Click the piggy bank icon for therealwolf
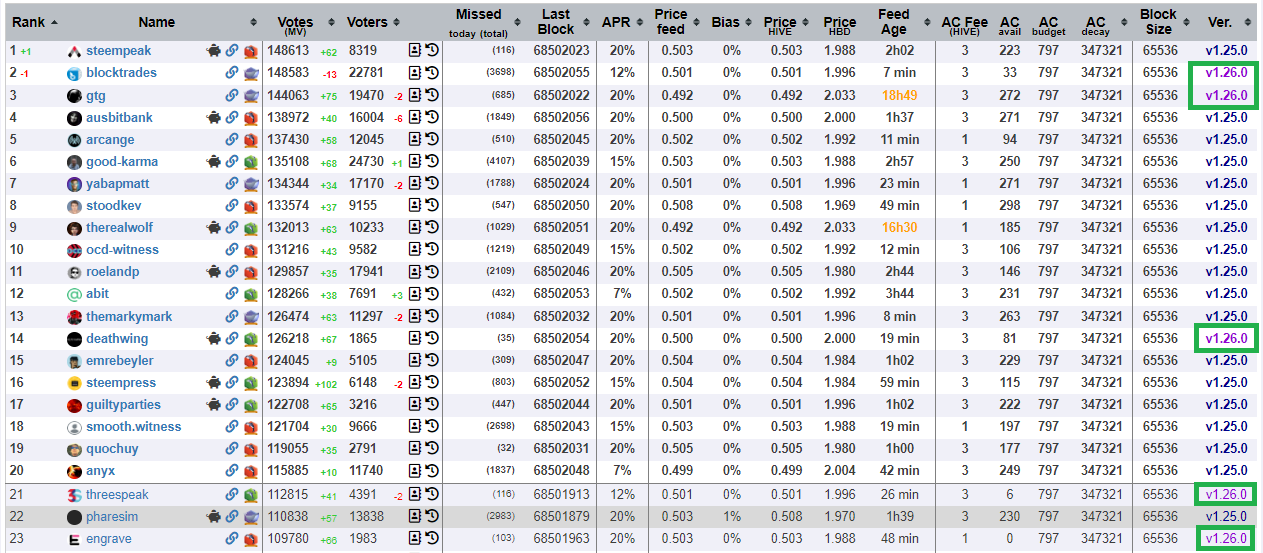 click(213, 227)
